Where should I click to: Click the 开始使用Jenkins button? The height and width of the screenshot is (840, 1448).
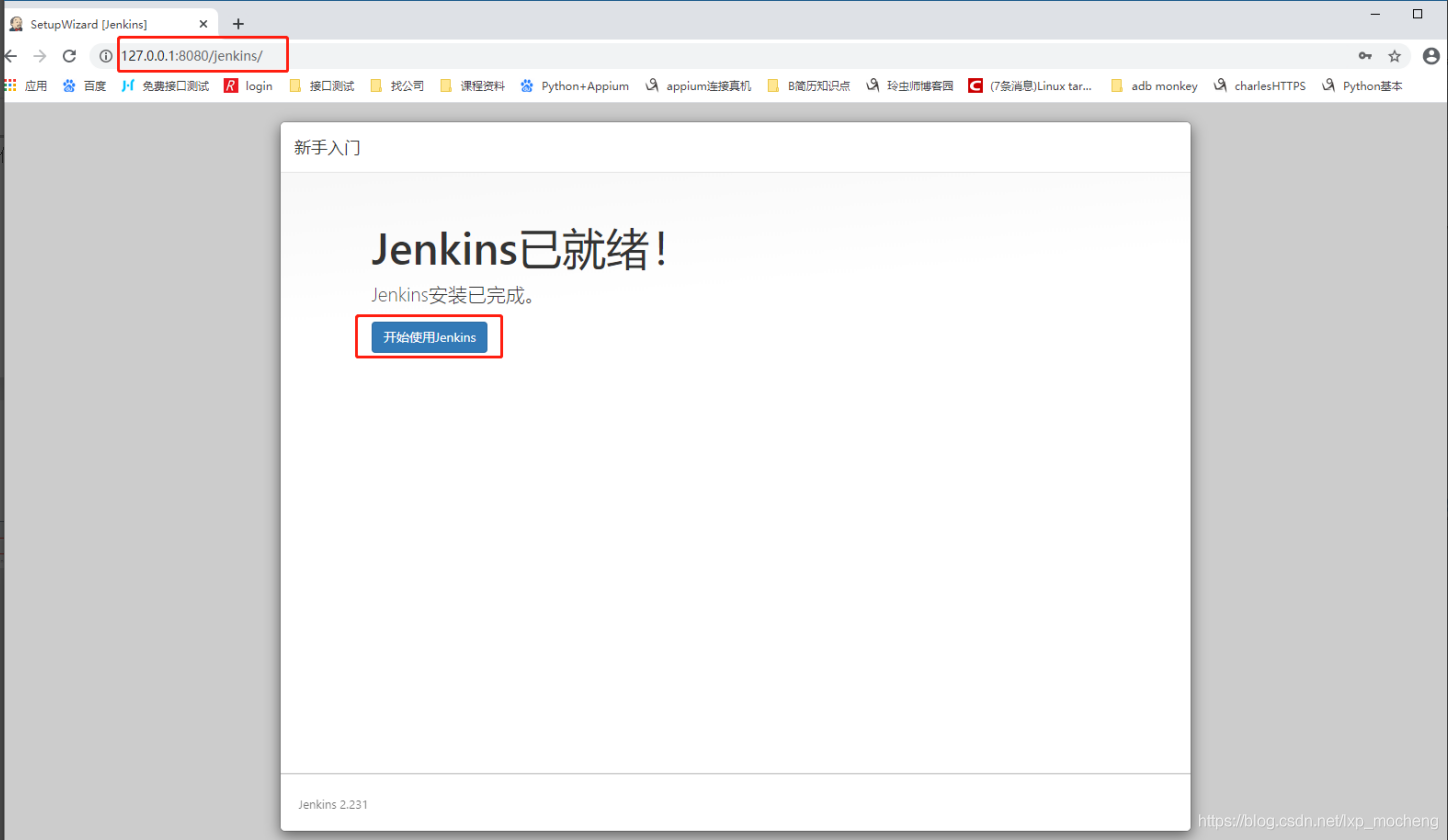click(429, 337)
